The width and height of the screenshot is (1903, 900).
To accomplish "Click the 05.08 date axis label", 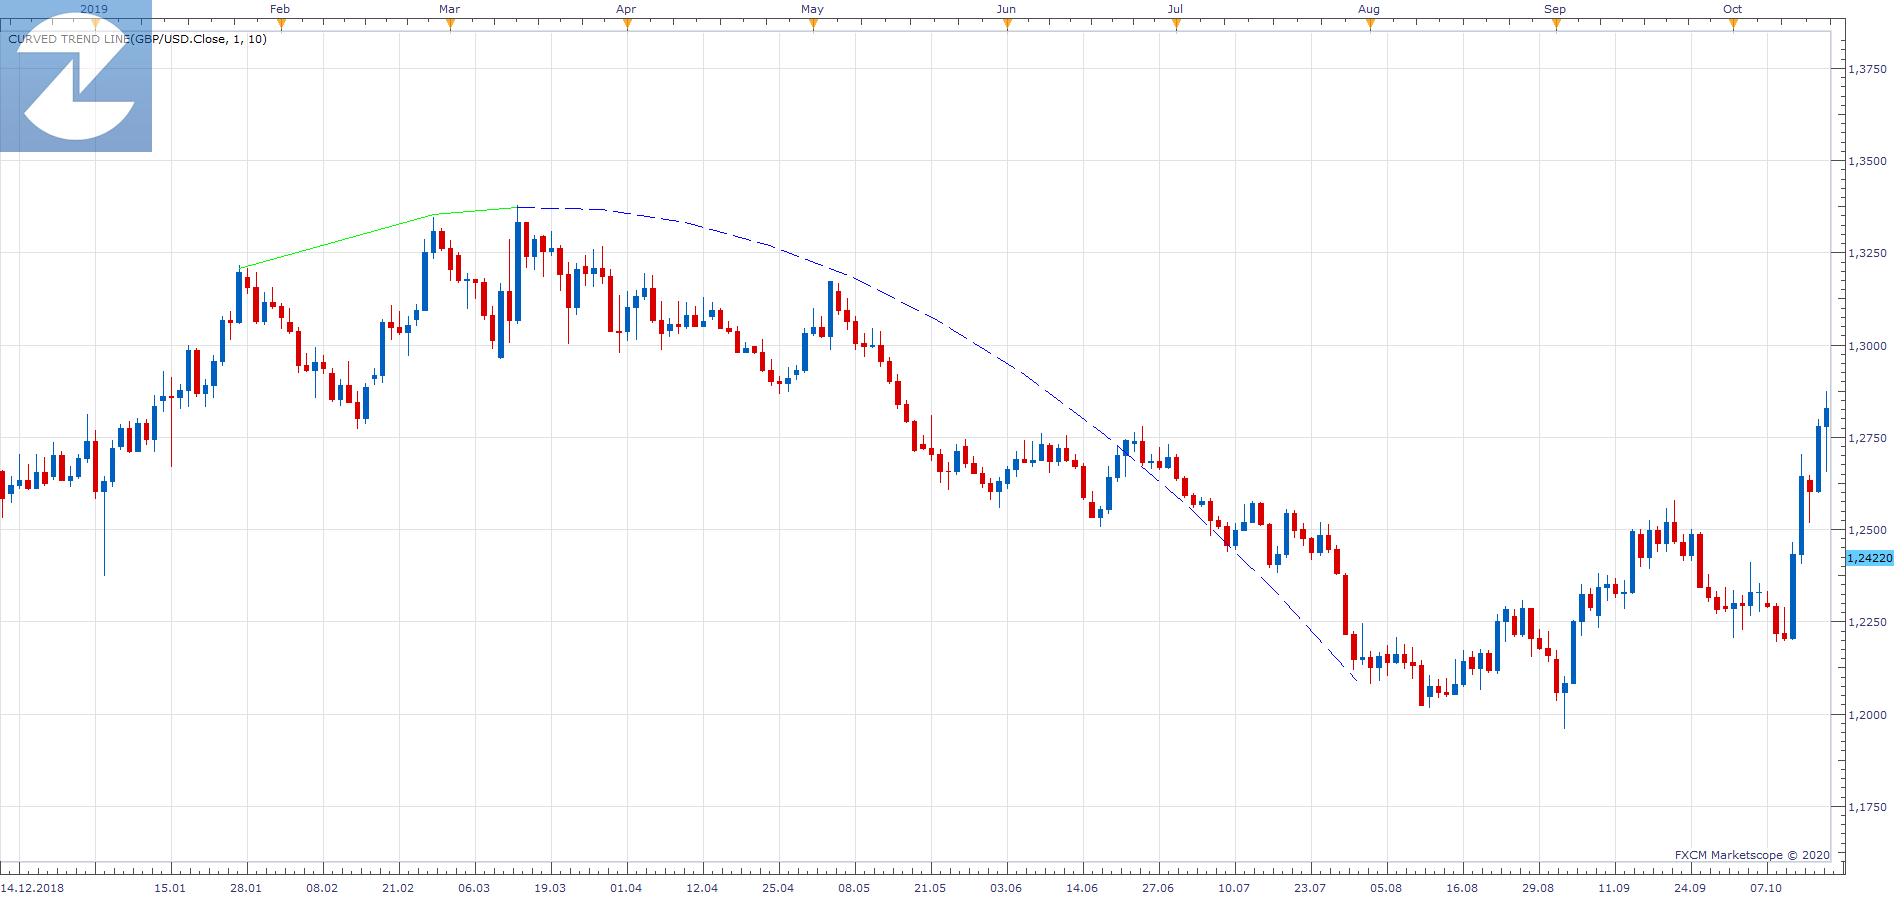I will (x=1386, y=888).
